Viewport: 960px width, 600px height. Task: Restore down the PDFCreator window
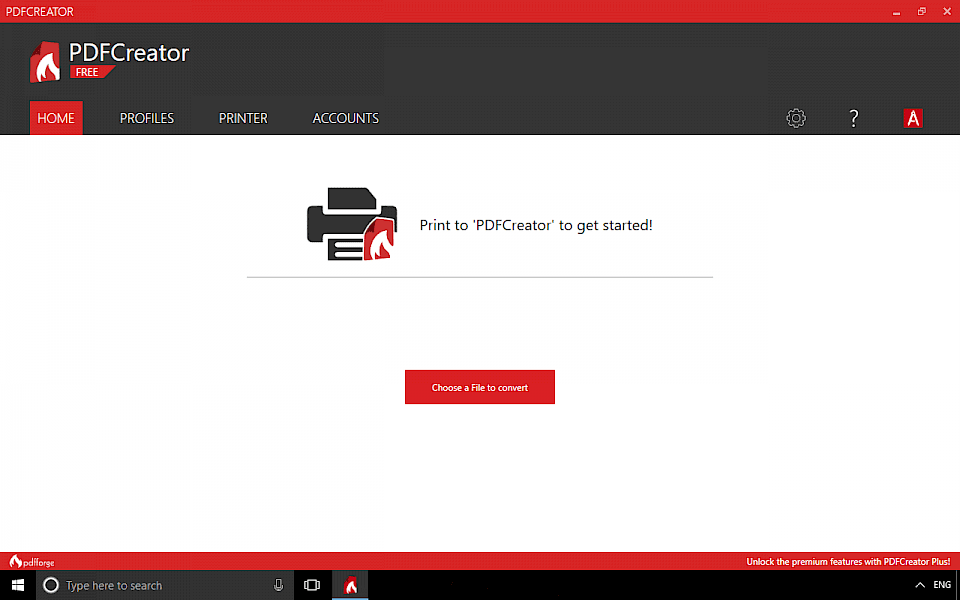click(921, 12)
